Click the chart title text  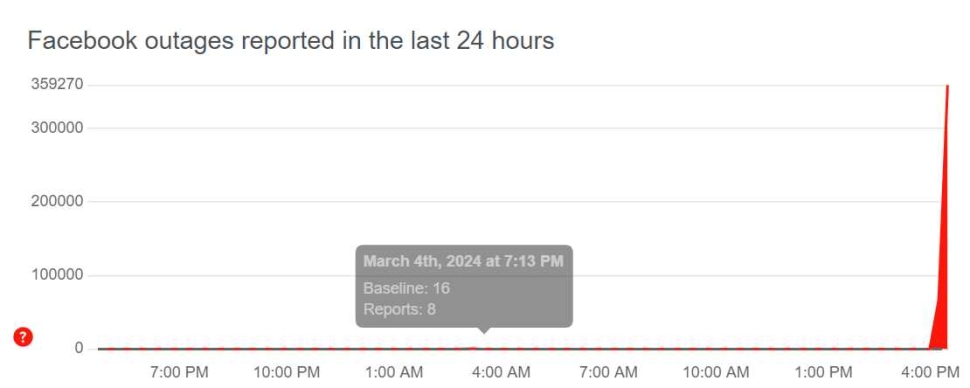coord(291,41)
